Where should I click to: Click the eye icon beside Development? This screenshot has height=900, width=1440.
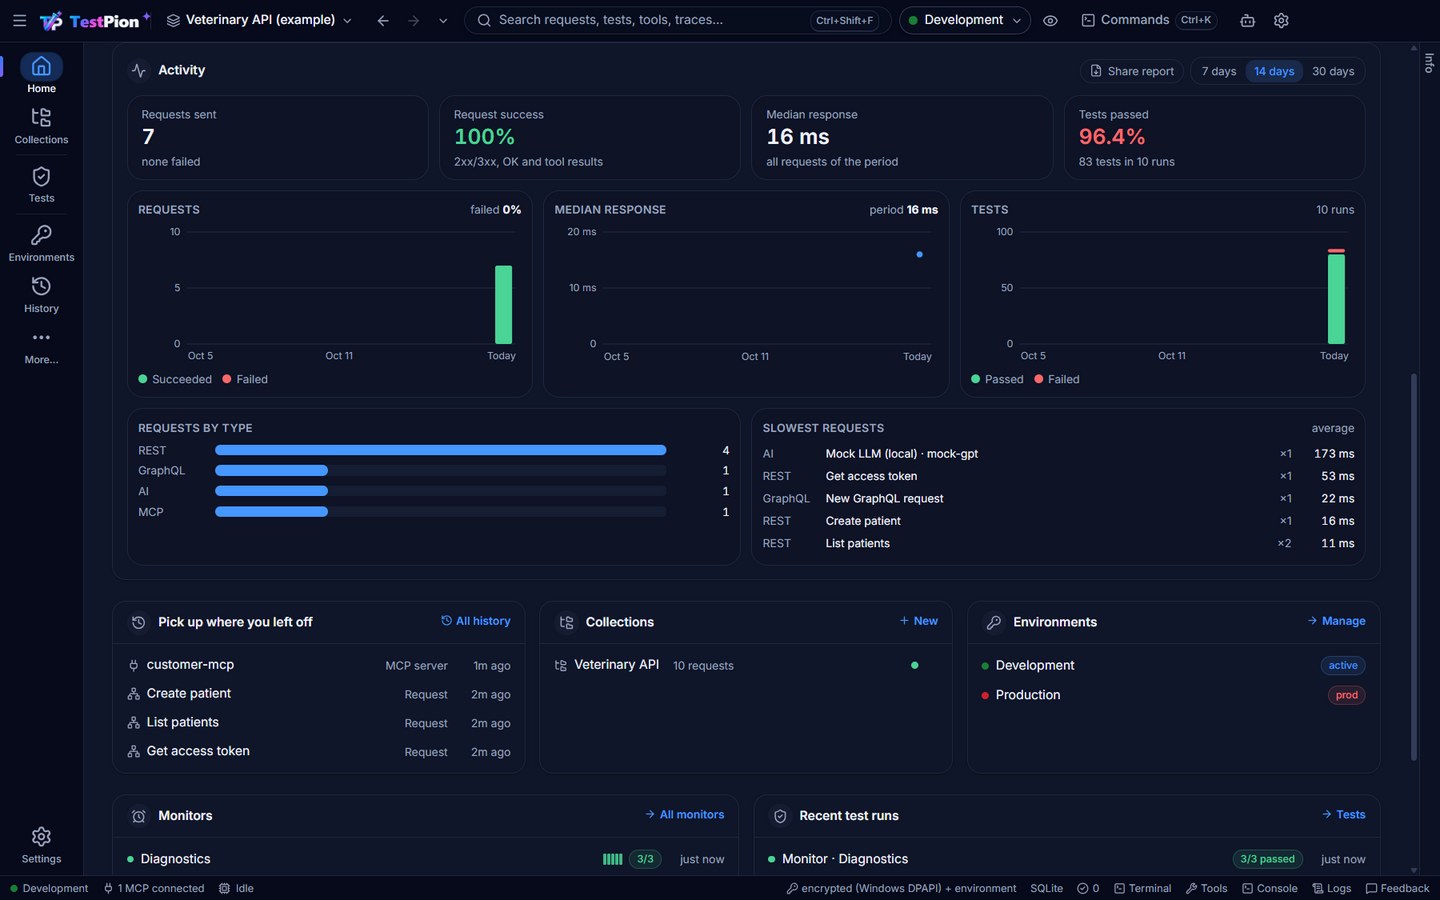1050,20
